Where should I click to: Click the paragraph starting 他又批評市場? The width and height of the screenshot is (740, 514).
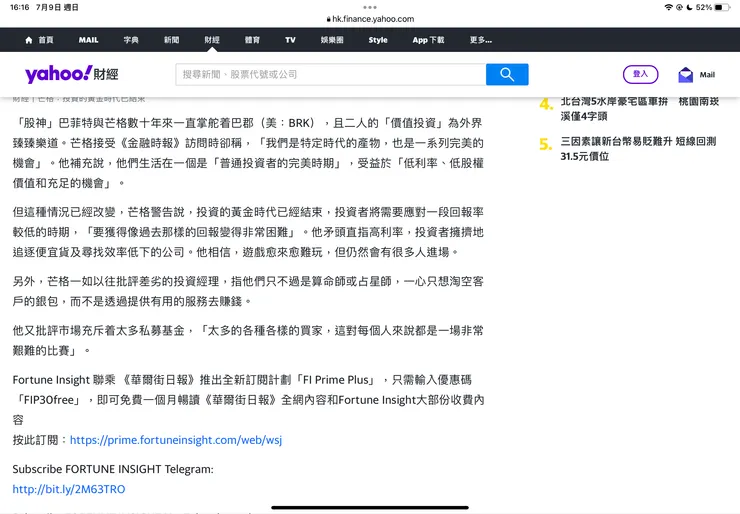click(248, 340)
